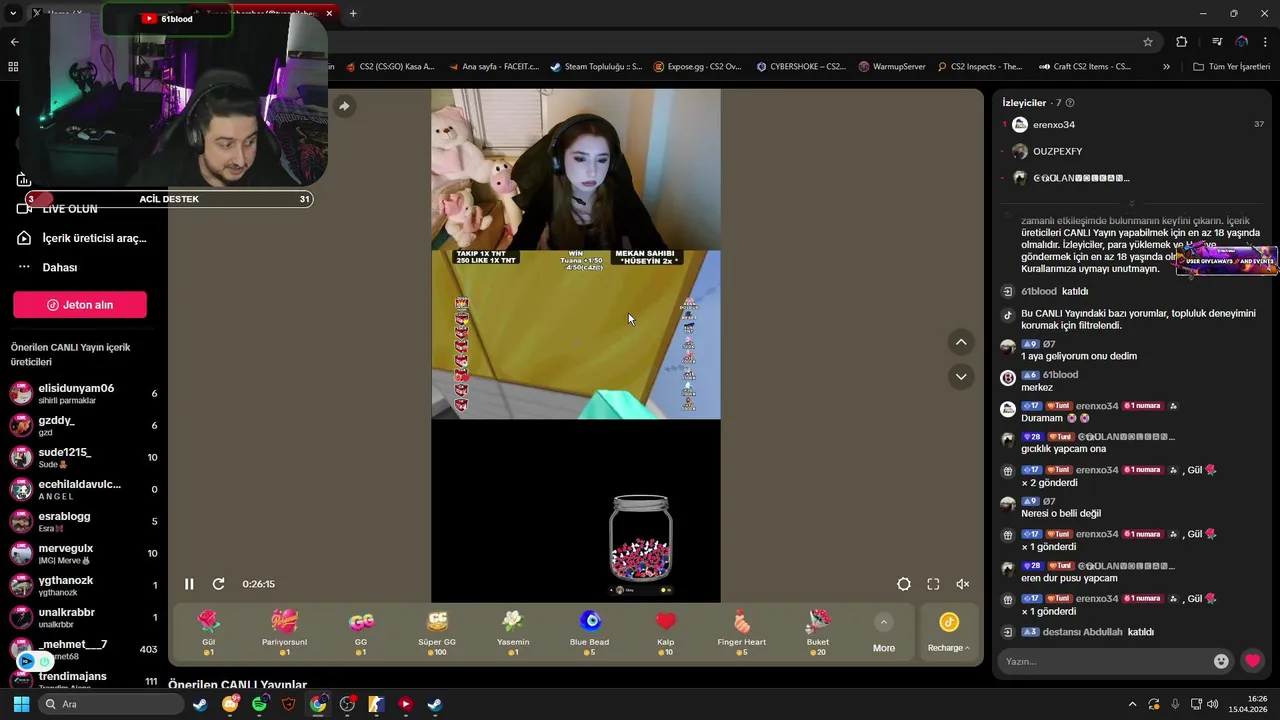Open chat user 61blood saying merkez
The image size is (1280, 720).
pyautogui.click(x=1060, y=375)
